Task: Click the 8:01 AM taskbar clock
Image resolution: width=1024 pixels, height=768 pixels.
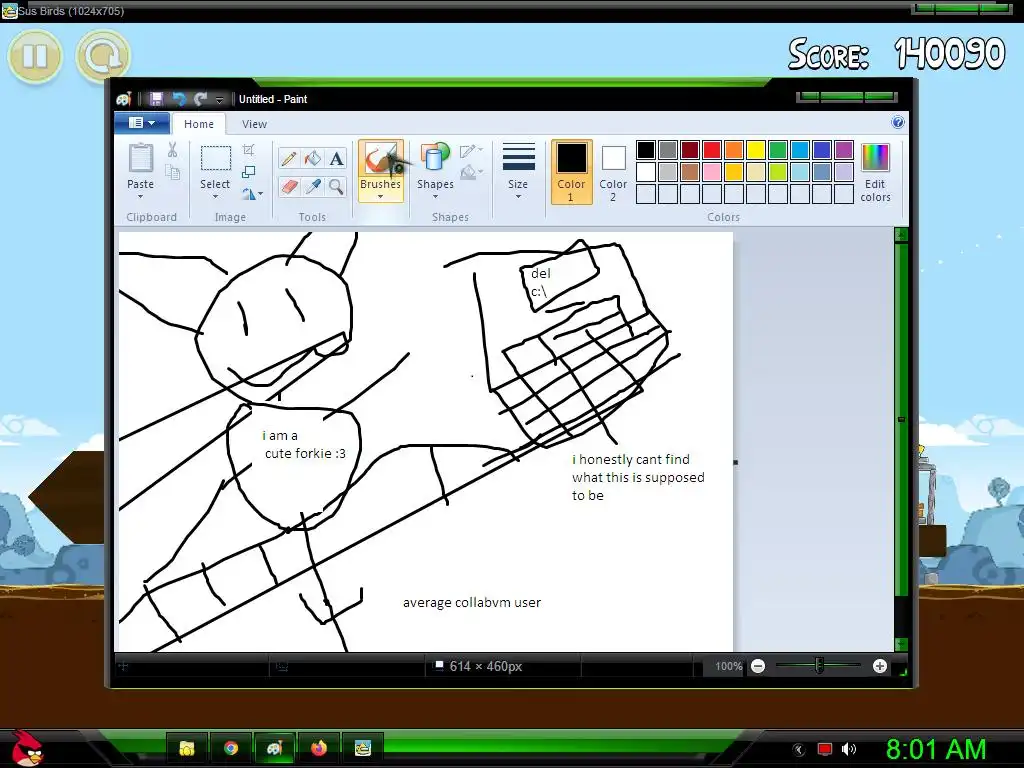Action: (x=936, y=749)
